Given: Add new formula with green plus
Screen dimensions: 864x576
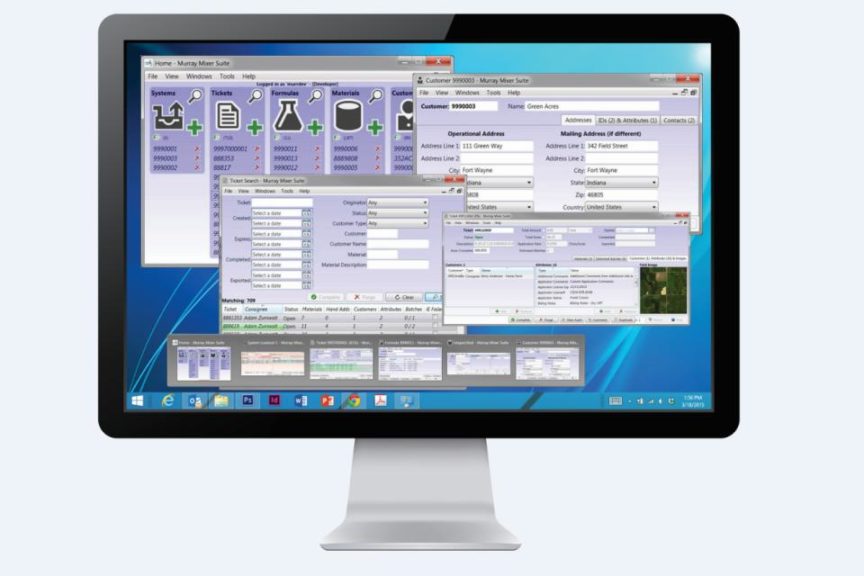Looking at the screenshot, I should 315,127.
